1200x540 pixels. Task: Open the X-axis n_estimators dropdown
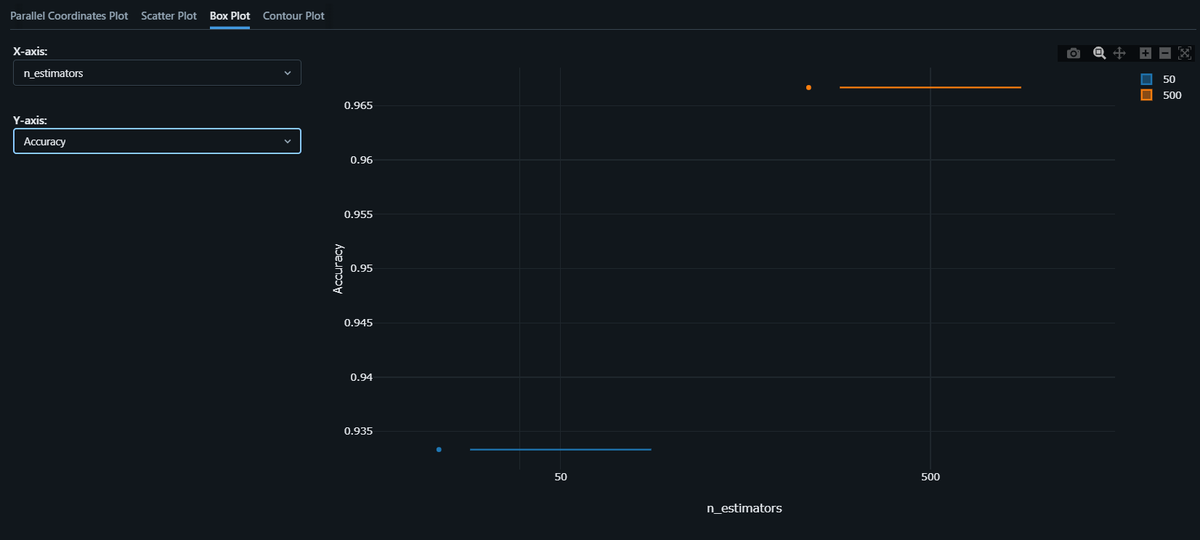(x=157, y=73)
